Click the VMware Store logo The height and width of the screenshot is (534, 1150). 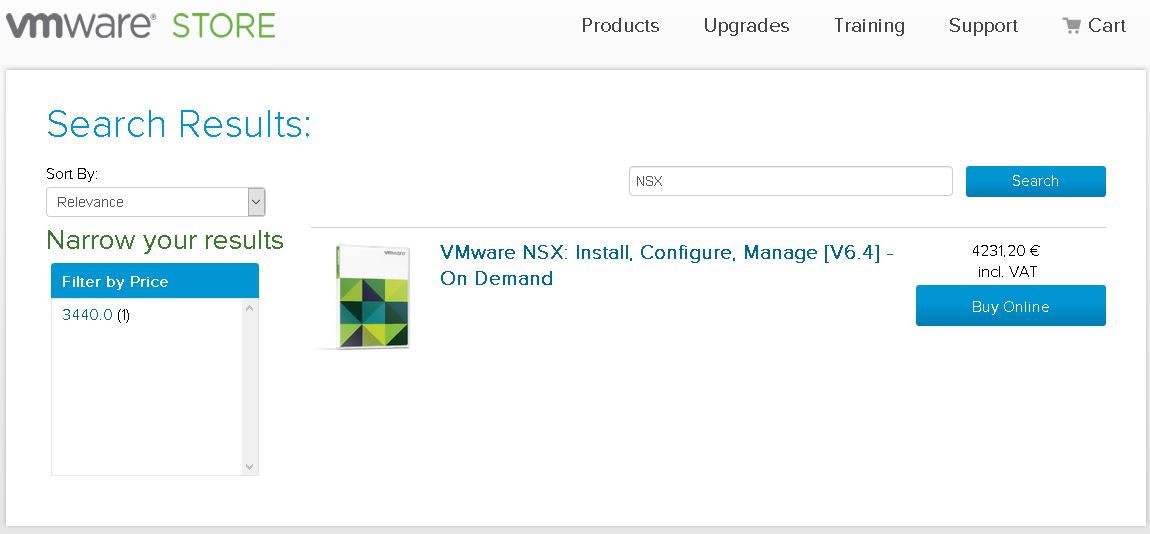click(140, 25)
